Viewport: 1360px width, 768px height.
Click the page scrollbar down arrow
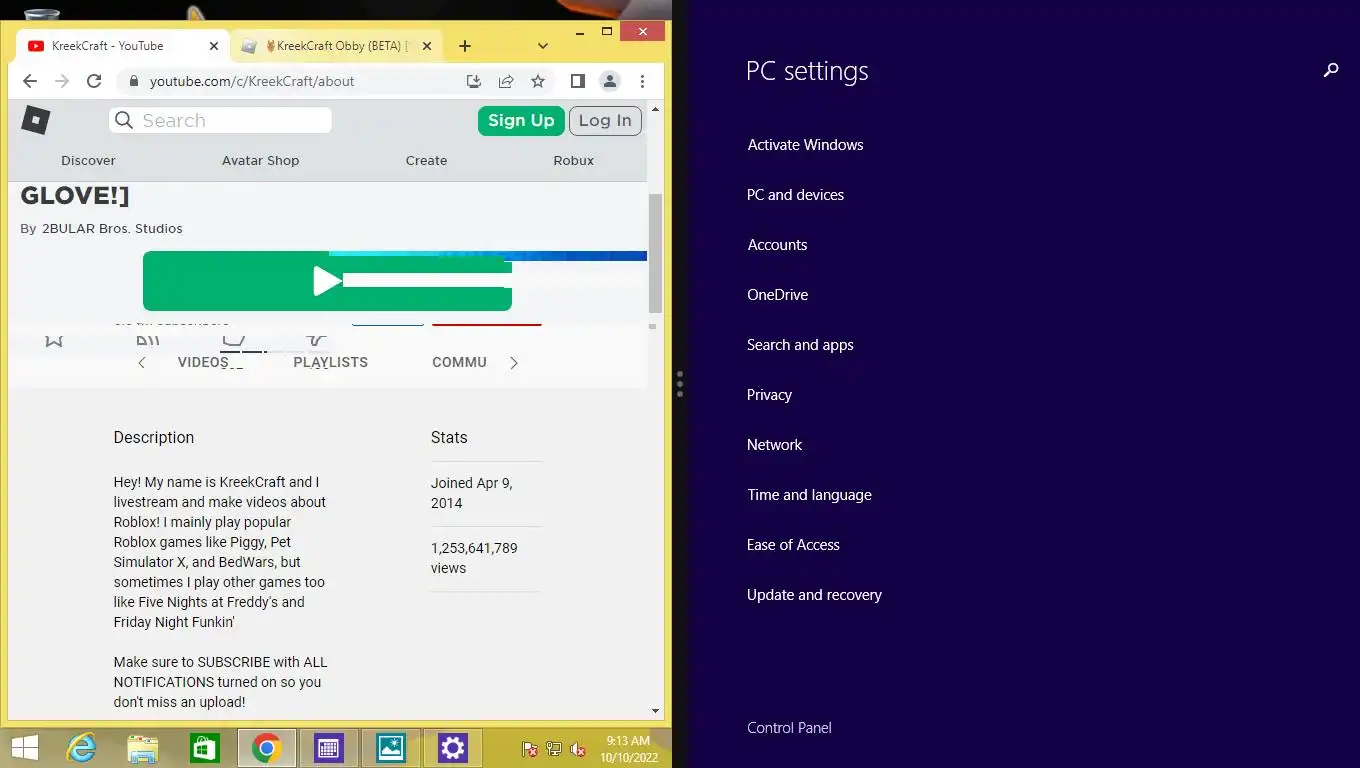coord(656,711)
